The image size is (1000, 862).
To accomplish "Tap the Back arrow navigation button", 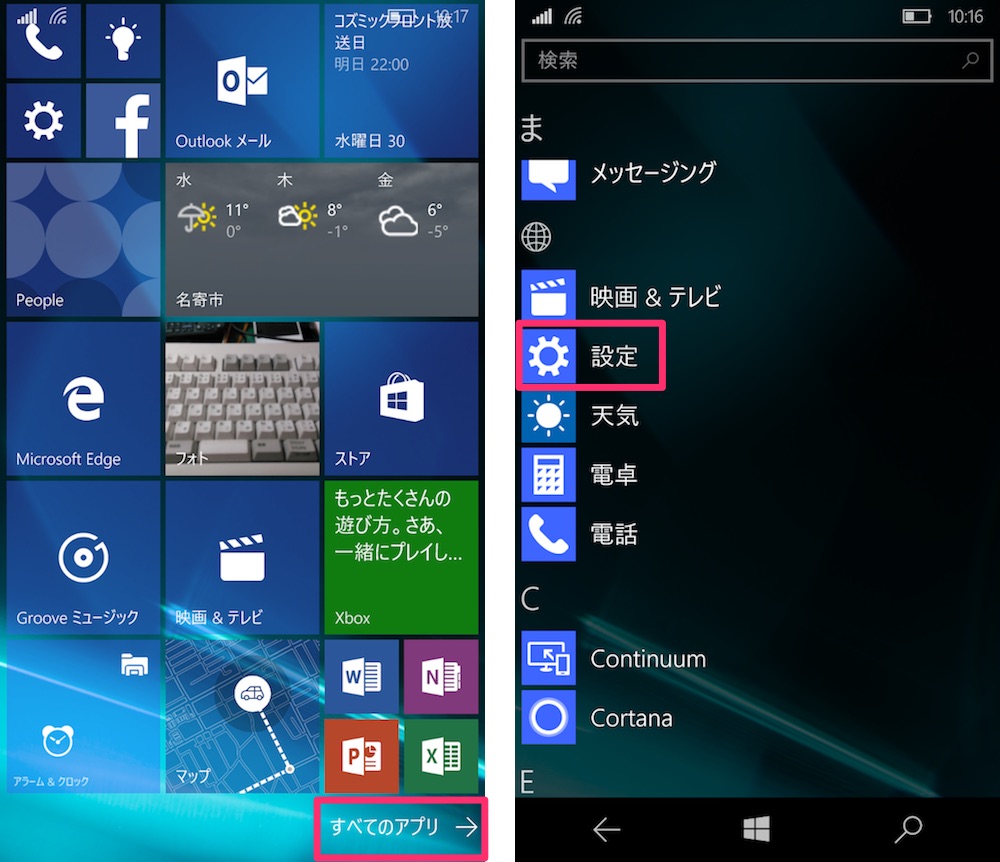I will pyautogui.click(x=607, y=829).
